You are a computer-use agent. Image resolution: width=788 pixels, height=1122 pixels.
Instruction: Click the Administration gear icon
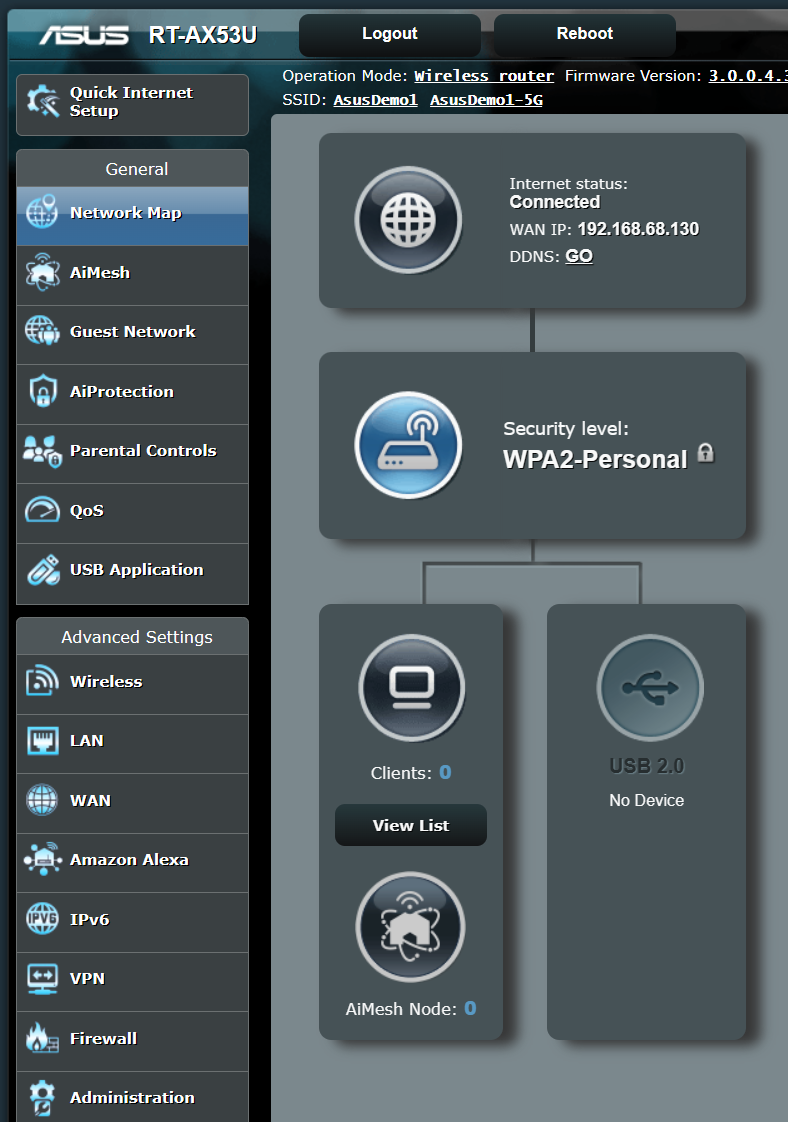pyautogui.click(x=42, y=1098)
